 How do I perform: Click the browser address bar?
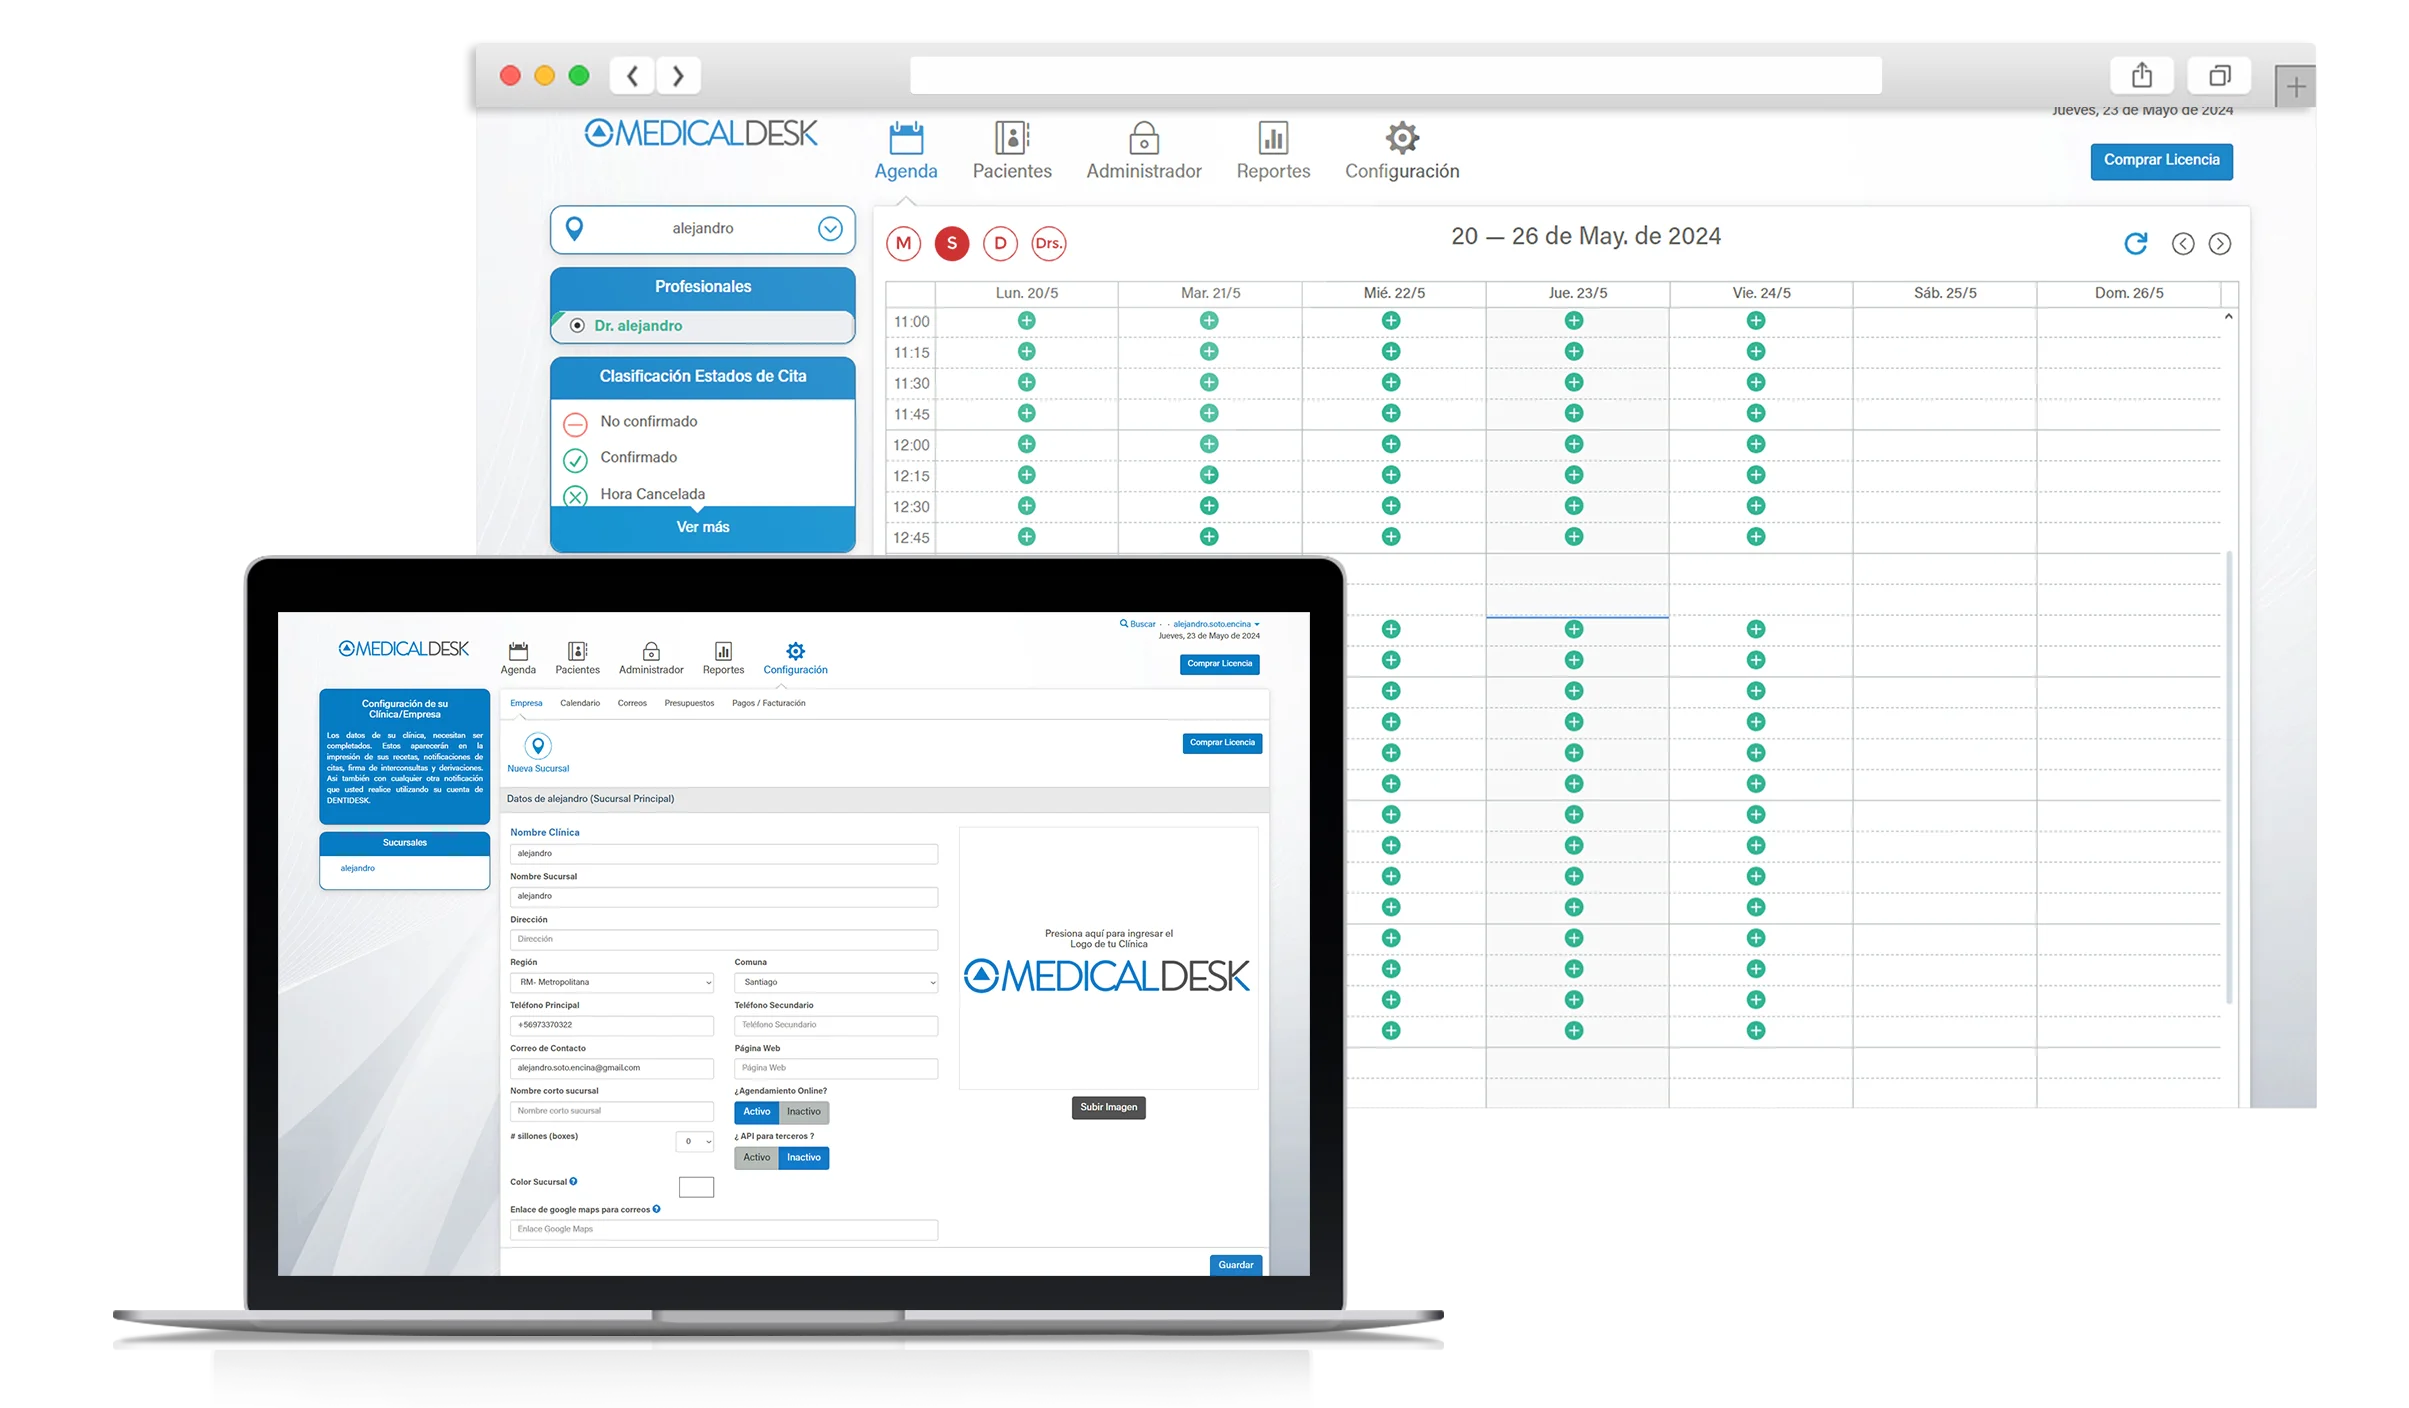tap(1395, 75)
